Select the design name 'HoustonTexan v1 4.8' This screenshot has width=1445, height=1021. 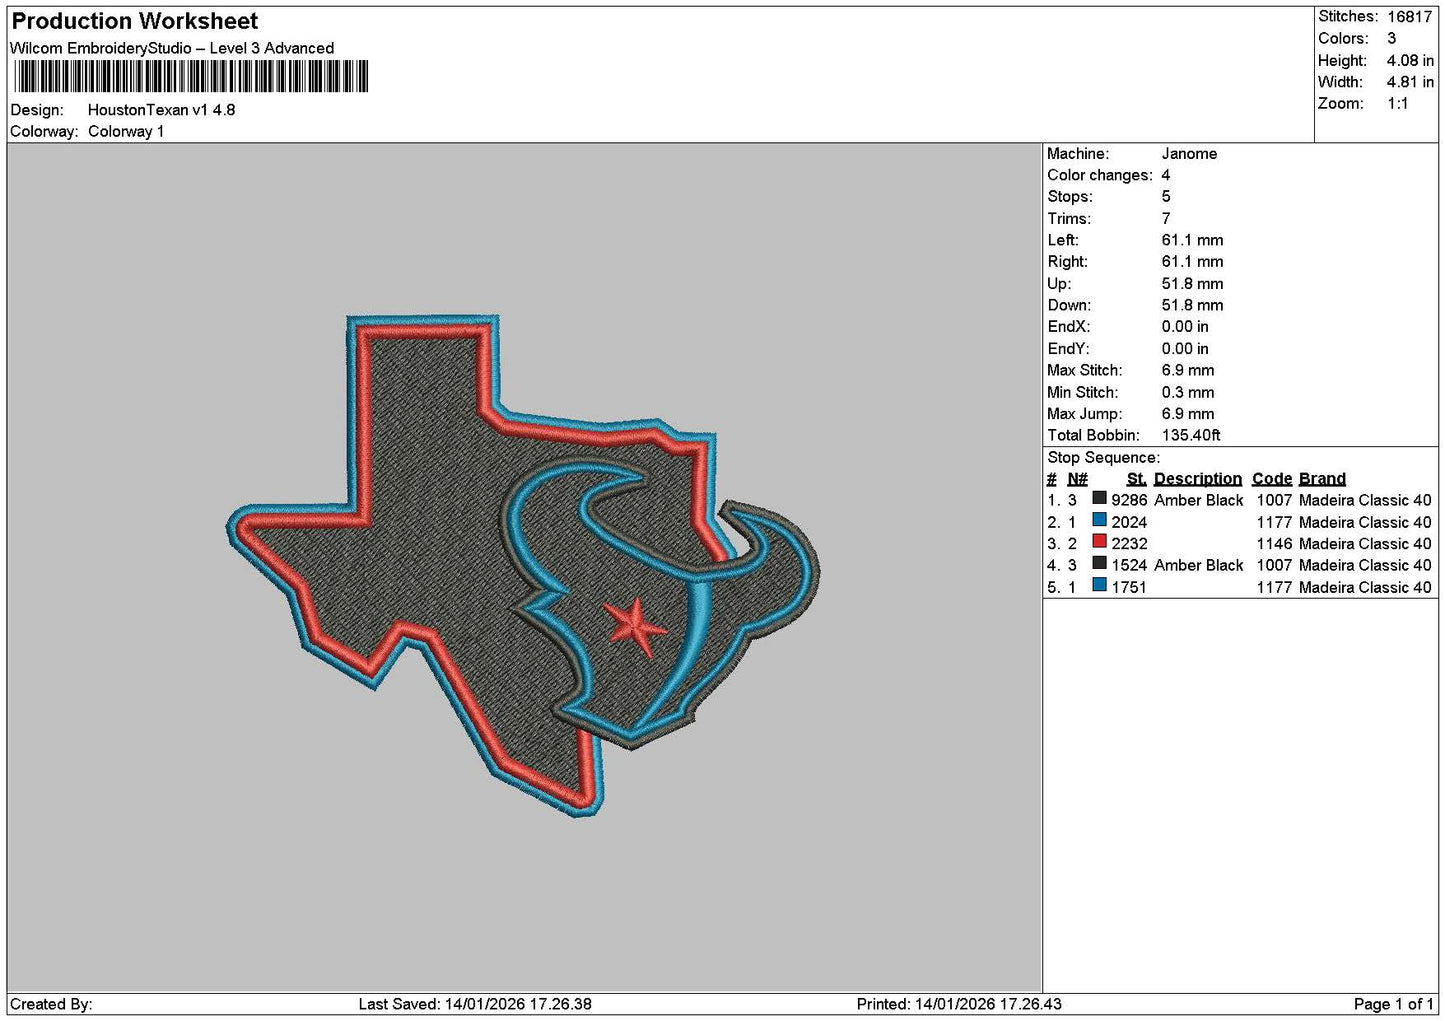pos(162,110)
